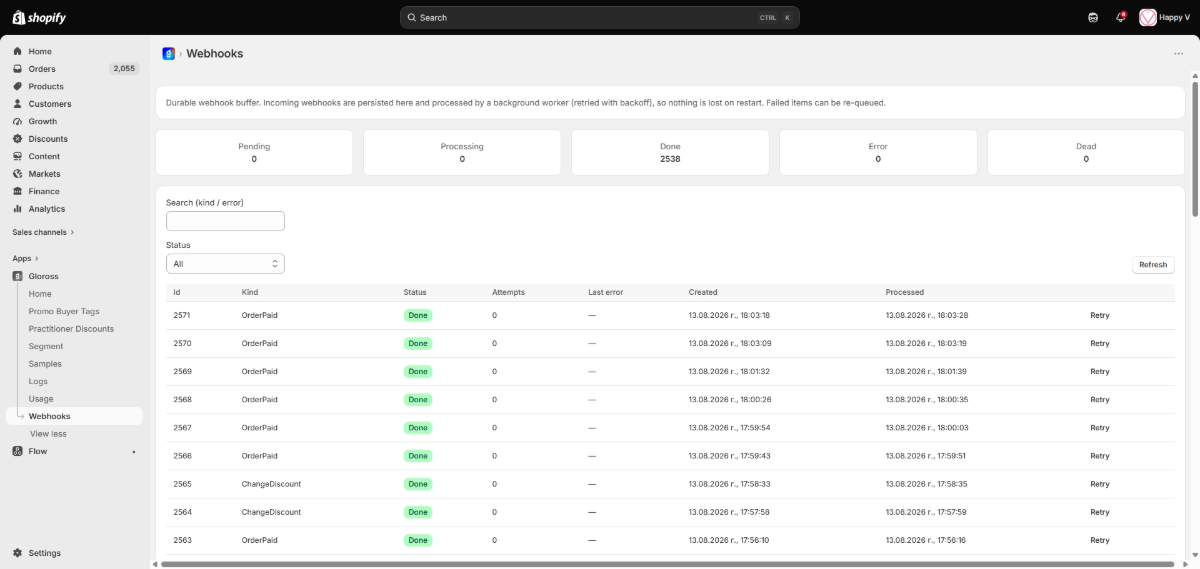
Task: Open Practitioner Discounts page
Action: (x=71, y=329)
